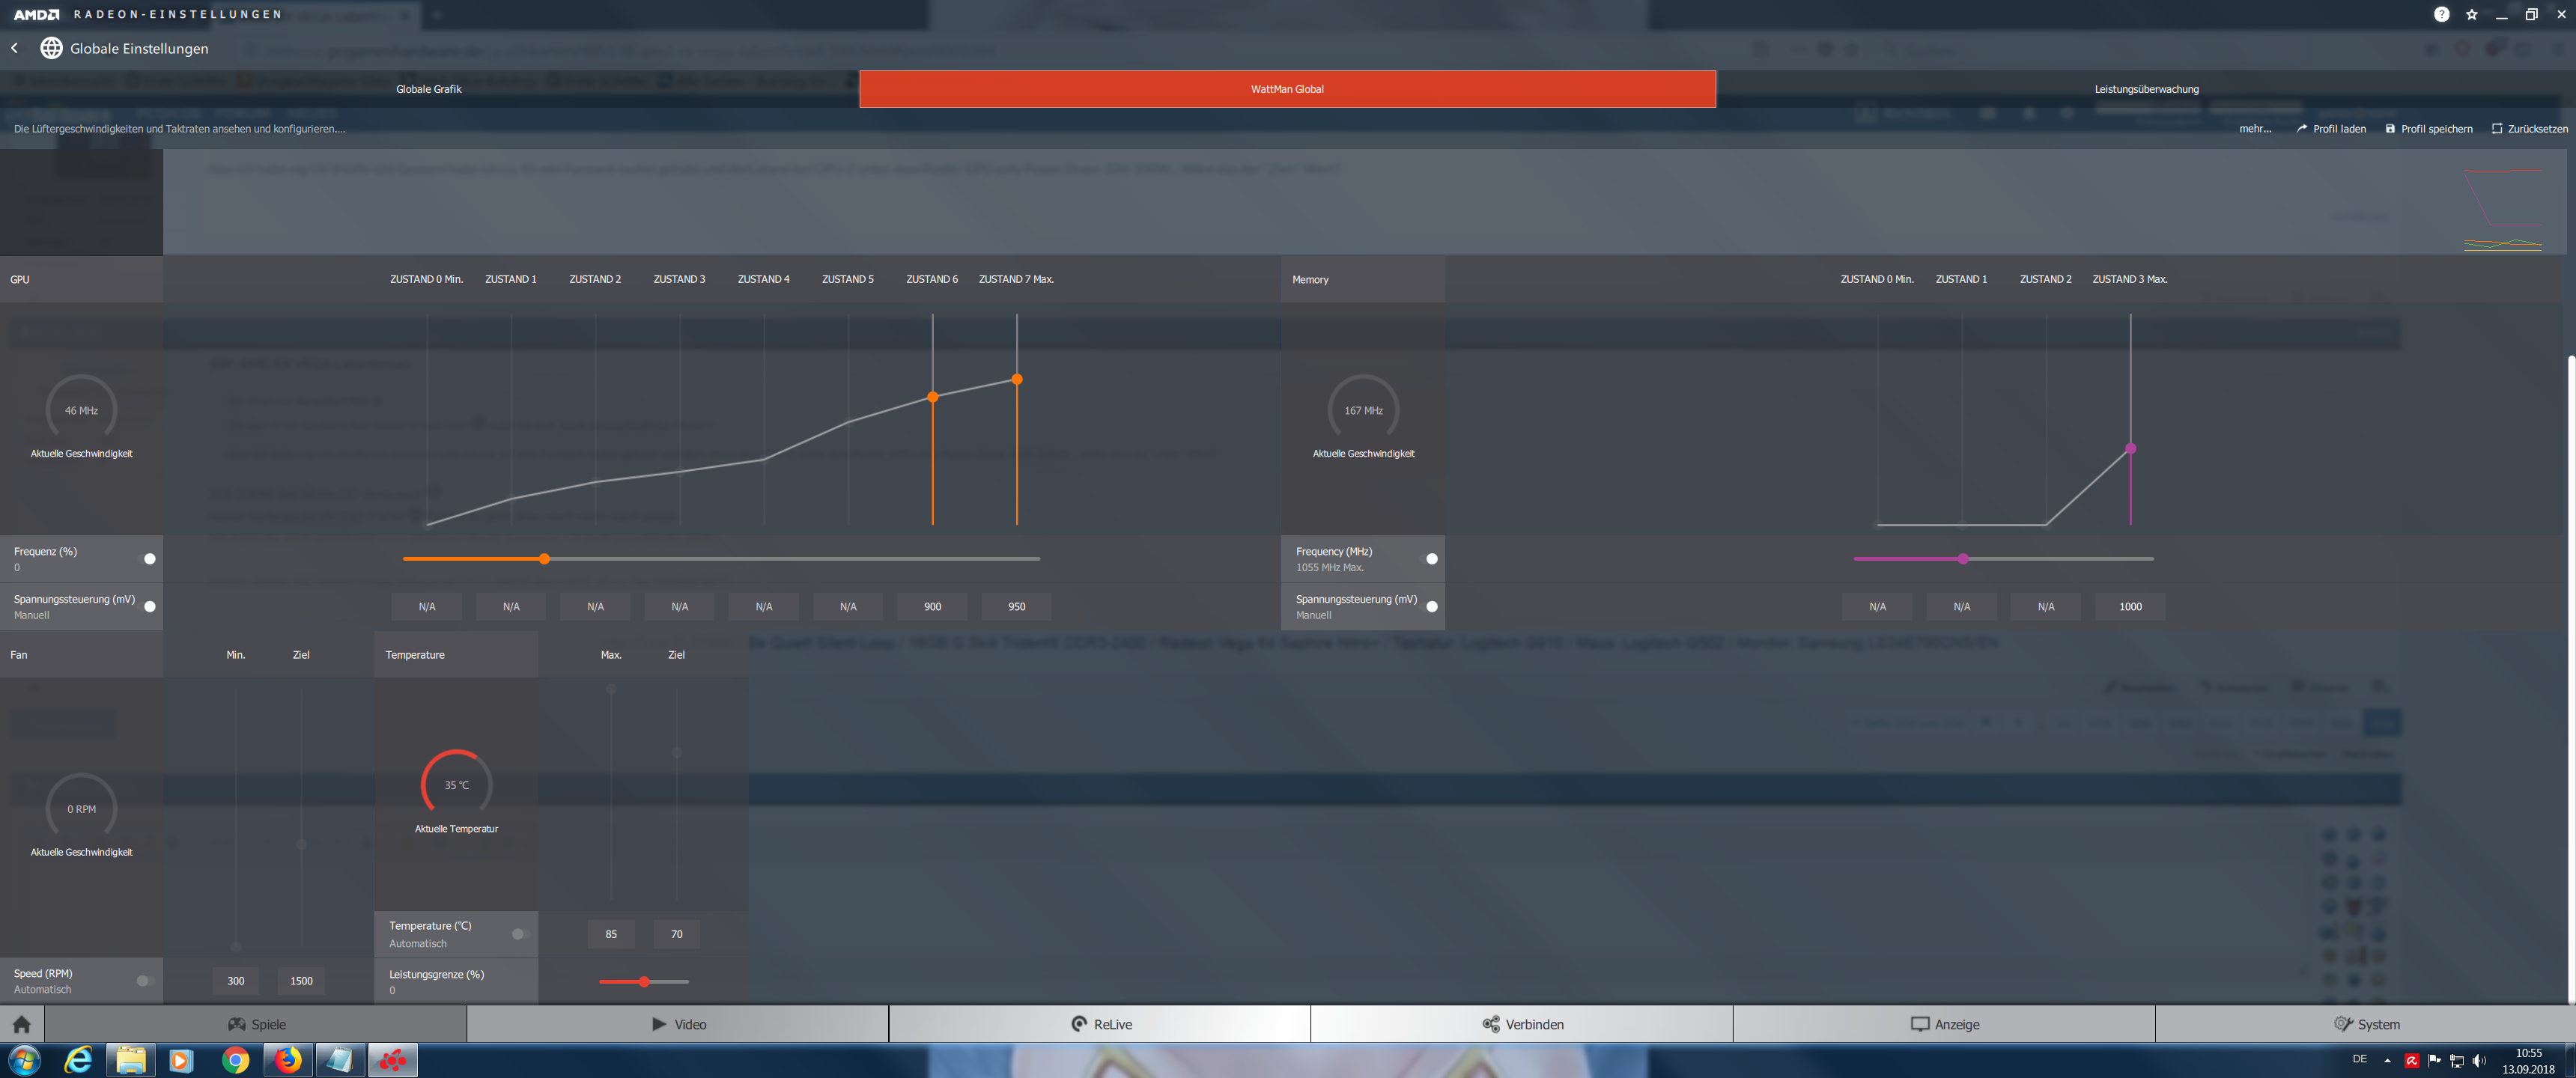Image resolution: width=2576 pixels, height=1078 pixels.
Task: Click Profil laden
Action: [2331, 129]
